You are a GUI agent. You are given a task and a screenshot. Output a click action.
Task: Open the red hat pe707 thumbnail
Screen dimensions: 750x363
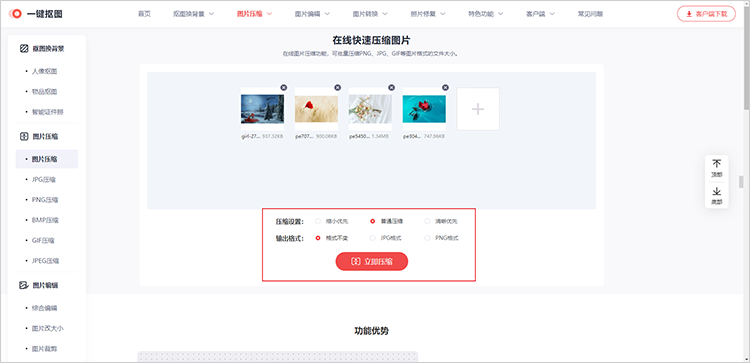click(x=316, y=109)
